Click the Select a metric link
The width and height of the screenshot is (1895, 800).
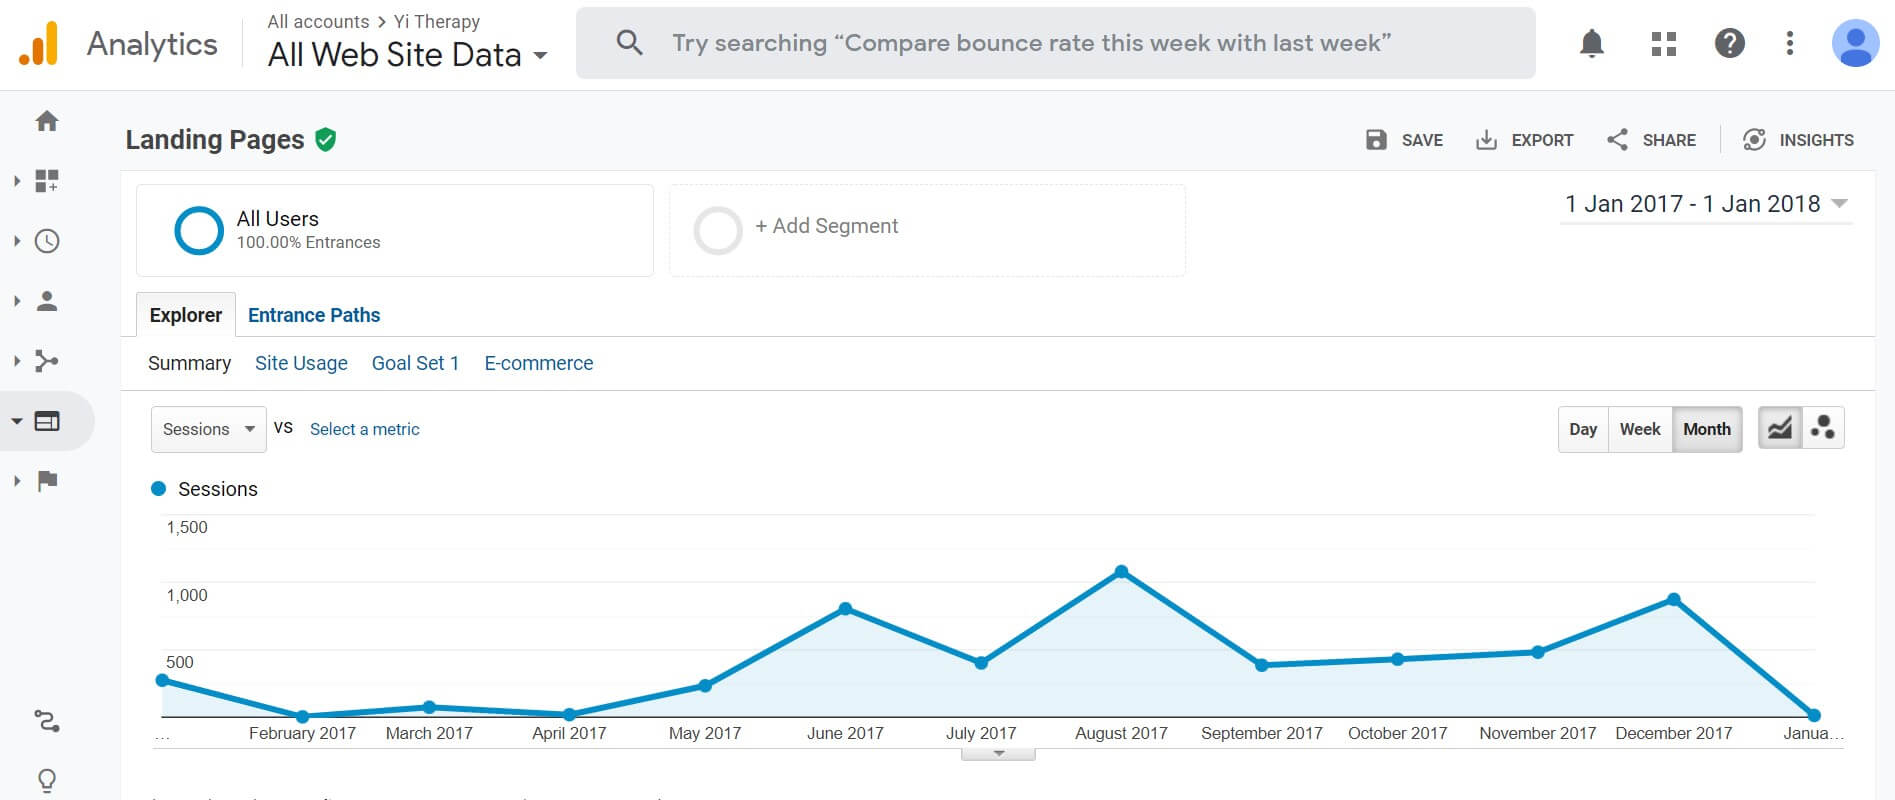364,429
